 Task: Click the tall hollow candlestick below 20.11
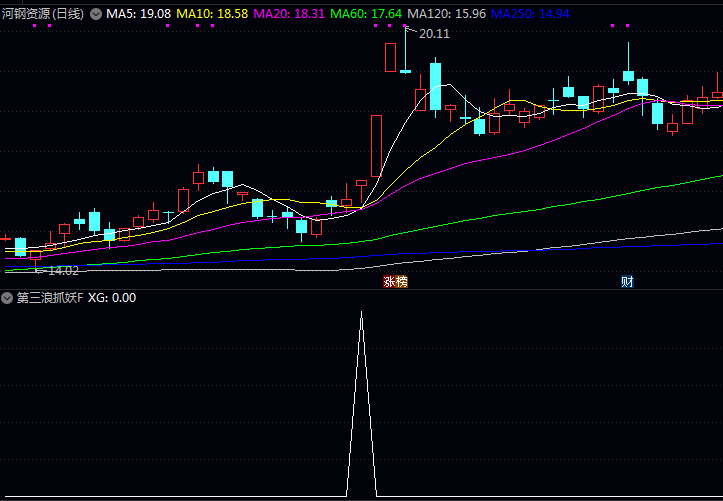pyautogui.click(x=390, y=57)
